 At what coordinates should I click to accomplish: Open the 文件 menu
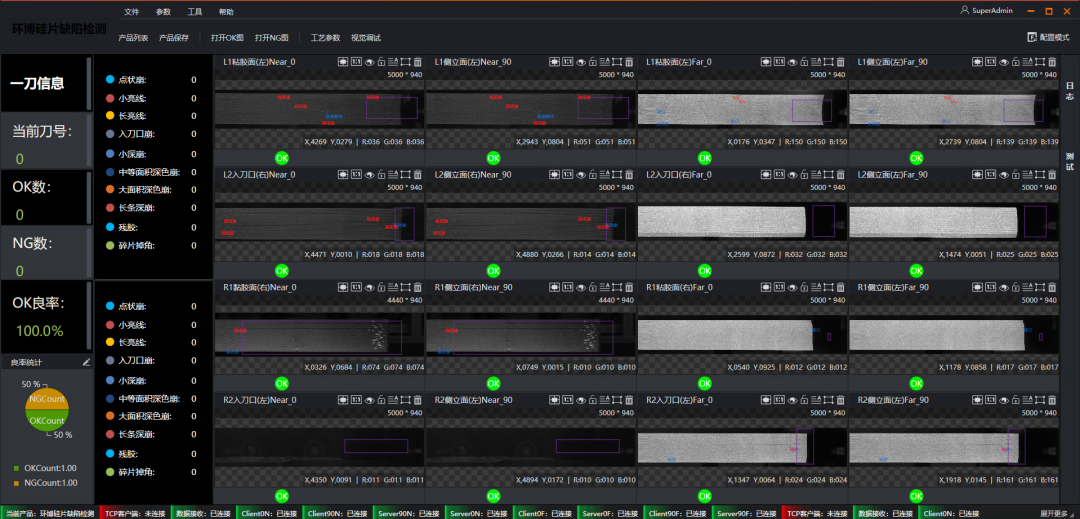point(132,12)
